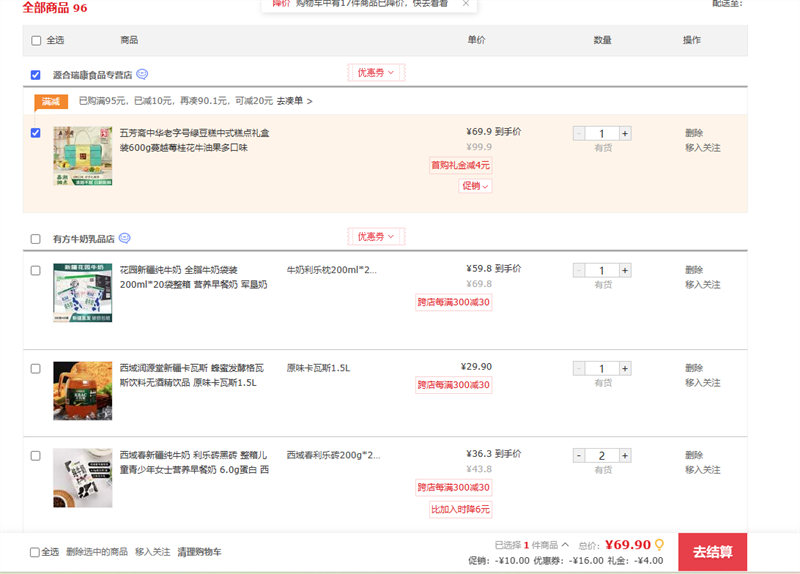Open the 促销 dropdown on 五芳斋 item
This screenshot has height=574, width=800.
(x=475, y=186)
